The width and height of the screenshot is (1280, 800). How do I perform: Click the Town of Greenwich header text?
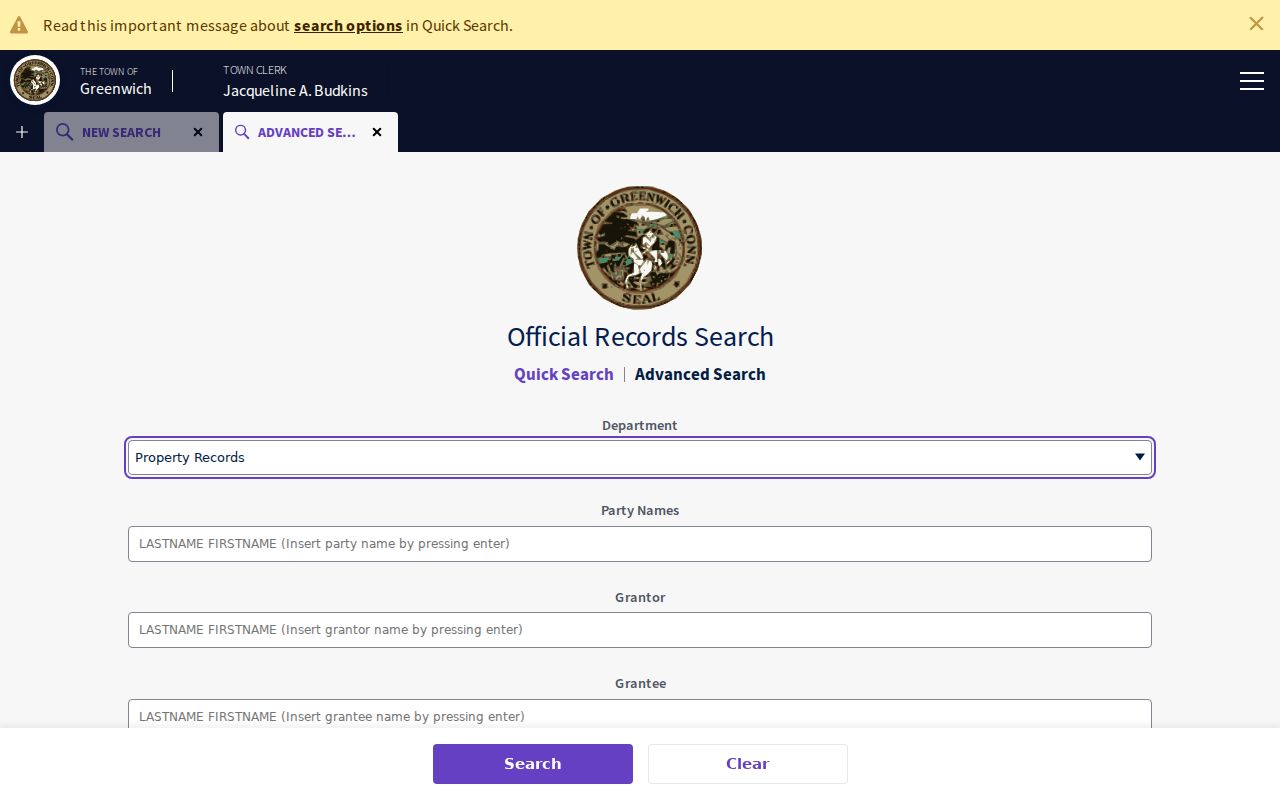coord(116,81)
